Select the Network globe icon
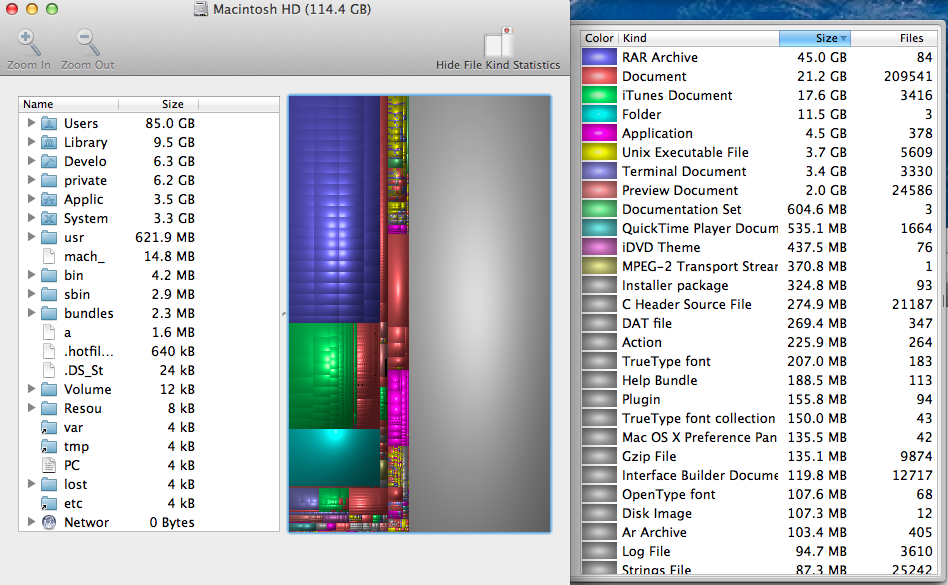This screenshot has width=948, height=585. [49, 522]
